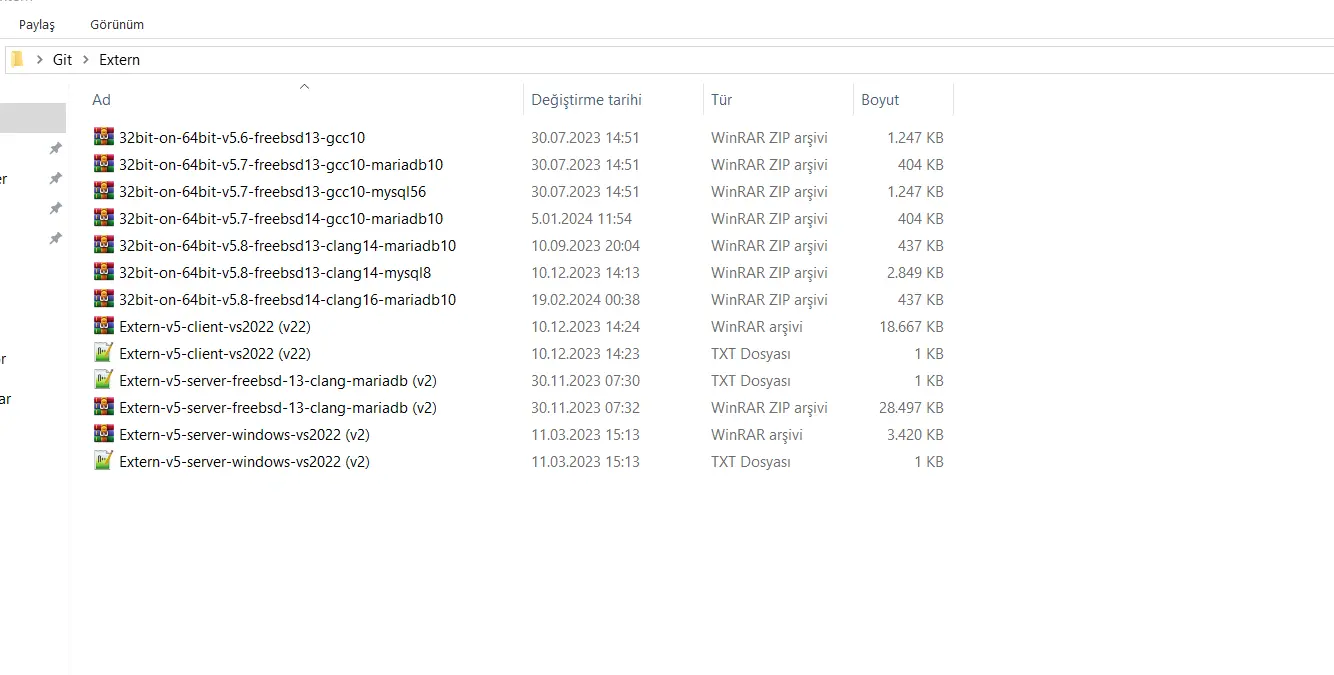This screenshot has width=1334, height=675.
Task: Click the Extern breadcrumb segment
Action: tap(120, 60)
